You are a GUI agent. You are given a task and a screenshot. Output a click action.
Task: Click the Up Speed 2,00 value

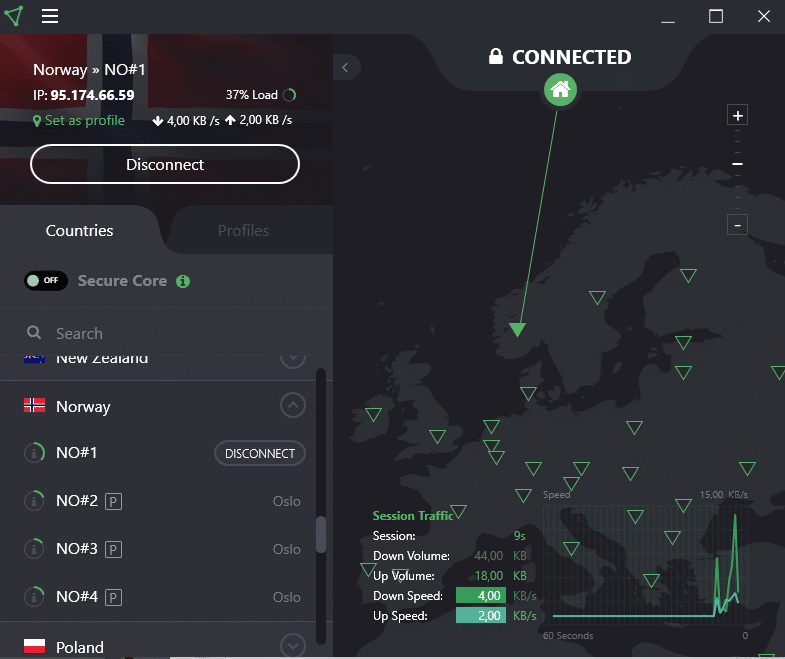click(x=481, y=615)
